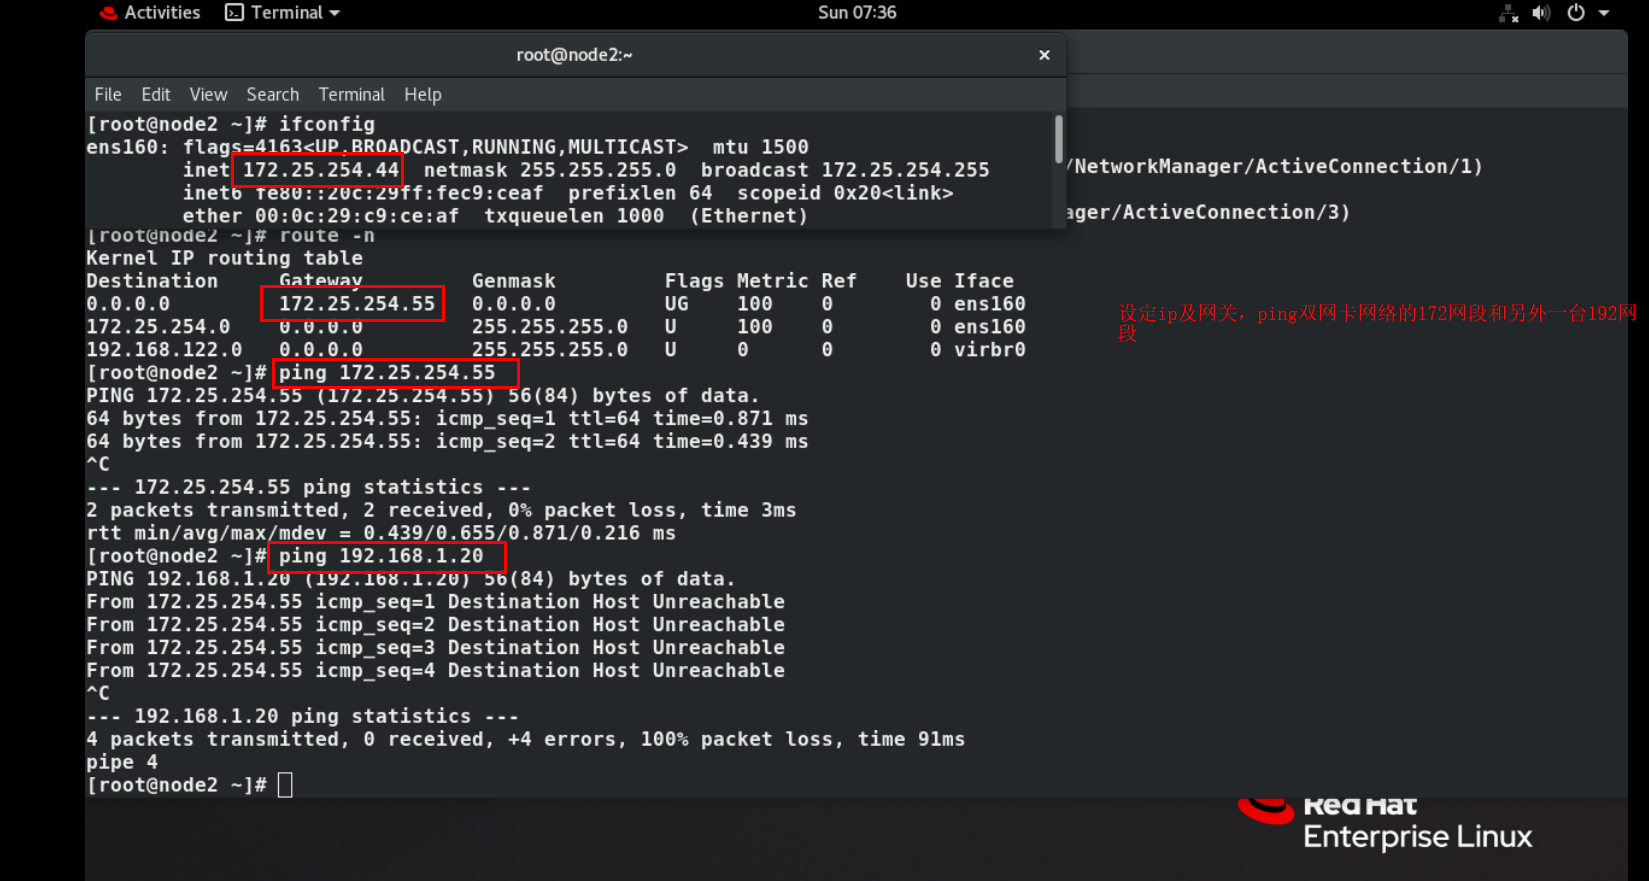Click 'ActiveConnection/1)' text in background terminal
This screenshot has width=1649, height=881.
click(x=1369, y=166)
